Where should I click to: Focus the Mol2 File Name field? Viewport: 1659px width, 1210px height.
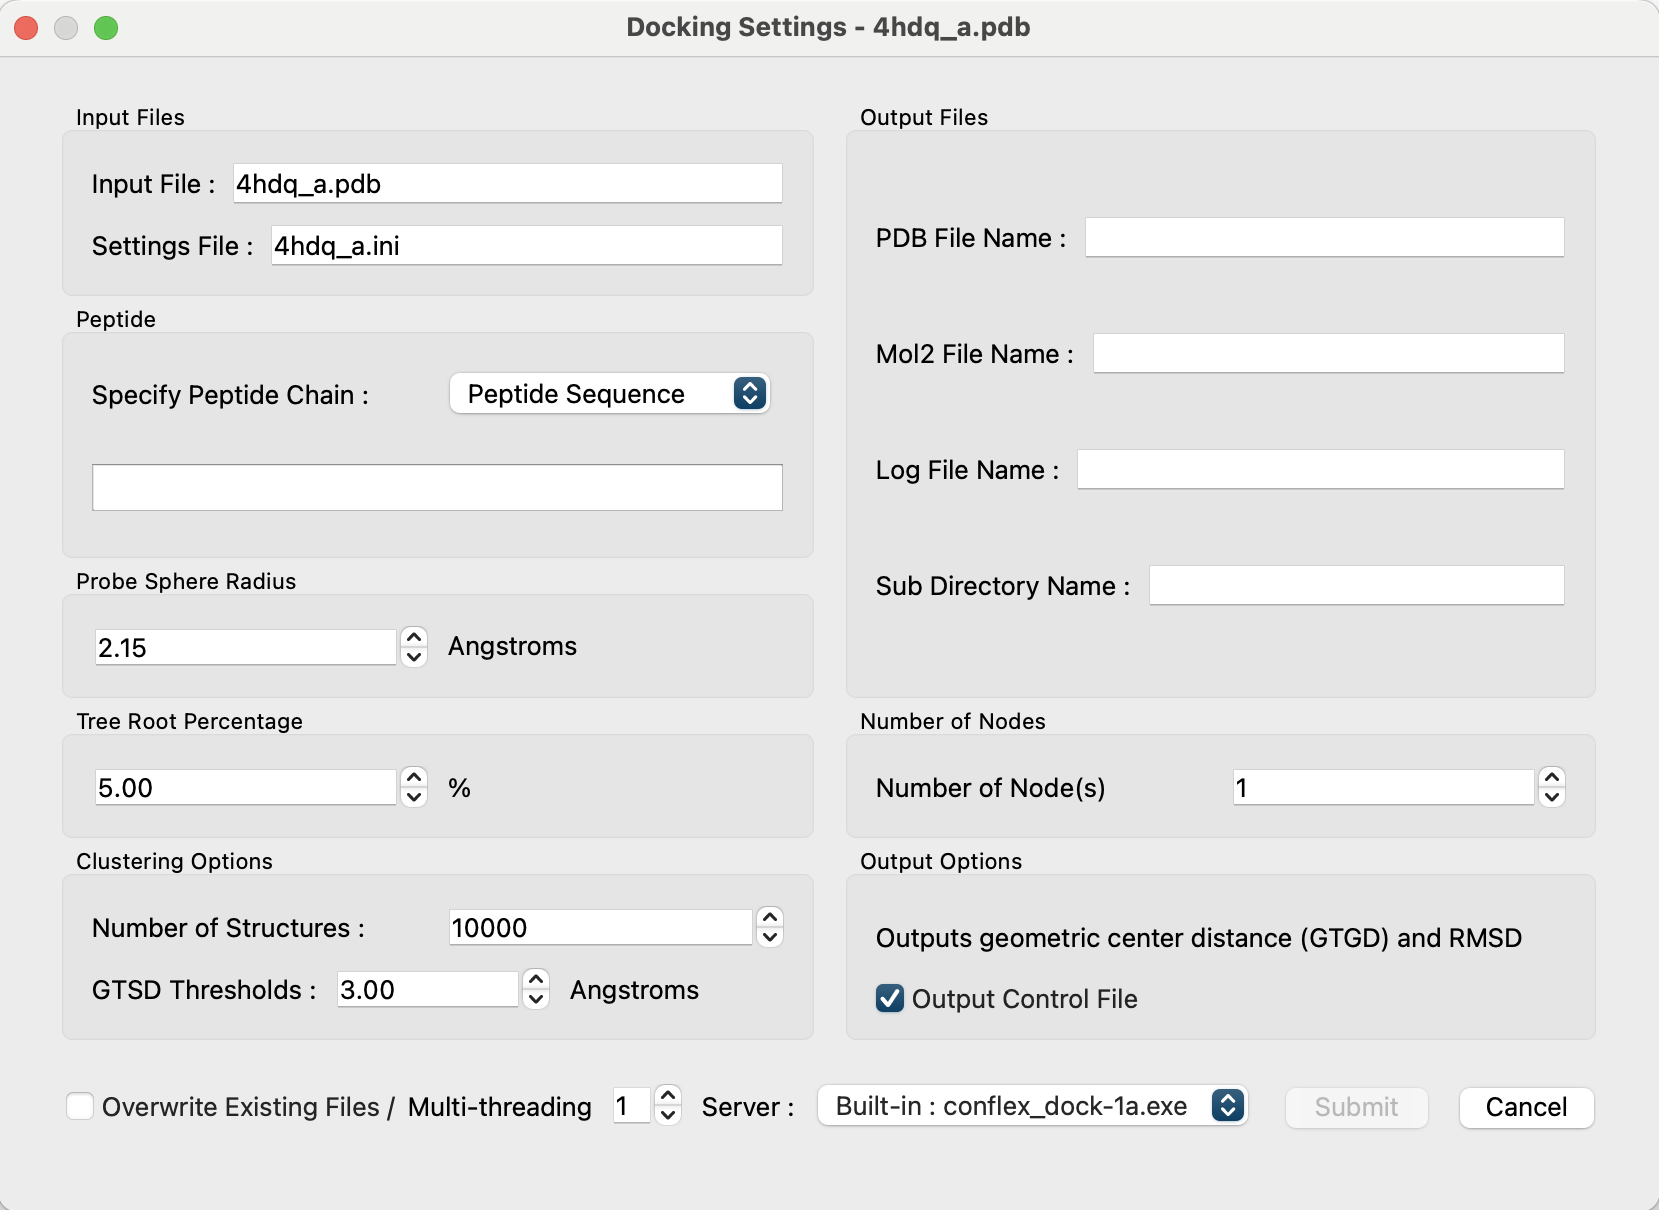pyautogui.click(x=1327, y=354)
